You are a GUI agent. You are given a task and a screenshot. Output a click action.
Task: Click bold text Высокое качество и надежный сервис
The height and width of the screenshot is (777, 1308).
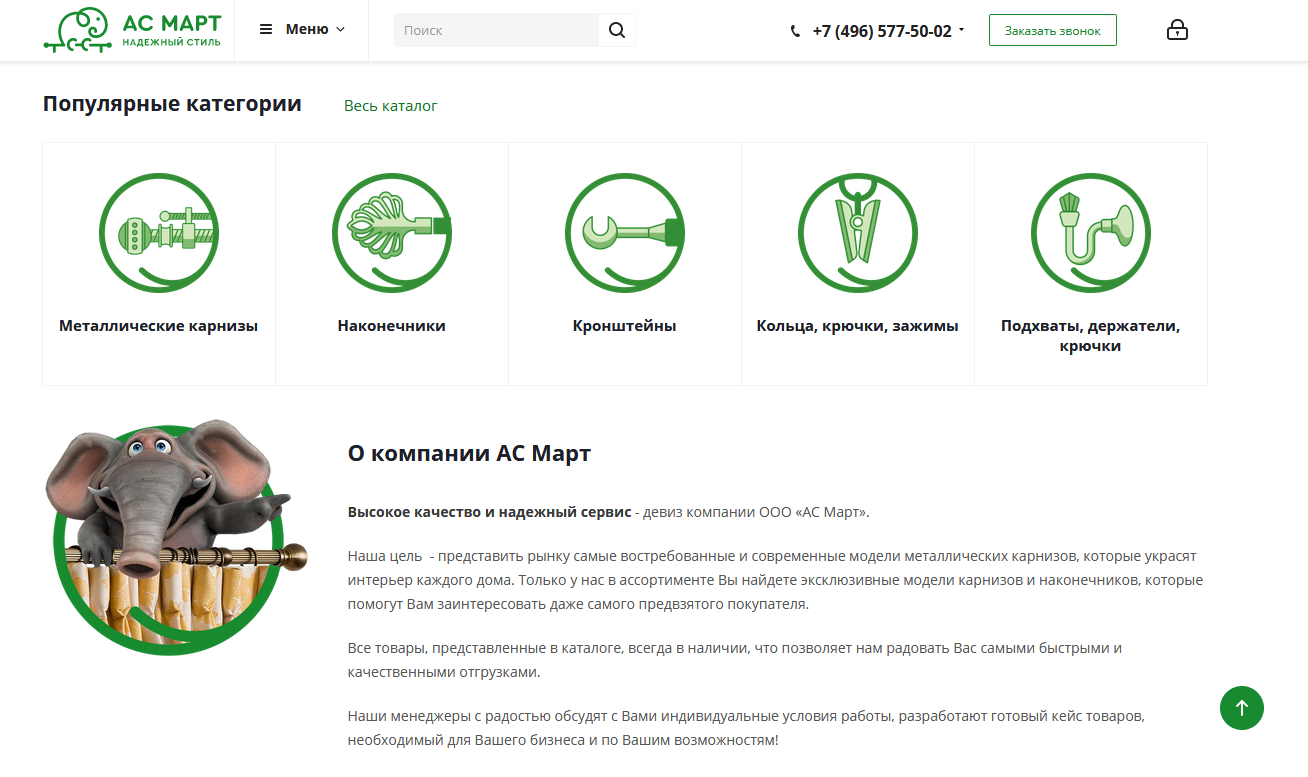pos(489,512)
